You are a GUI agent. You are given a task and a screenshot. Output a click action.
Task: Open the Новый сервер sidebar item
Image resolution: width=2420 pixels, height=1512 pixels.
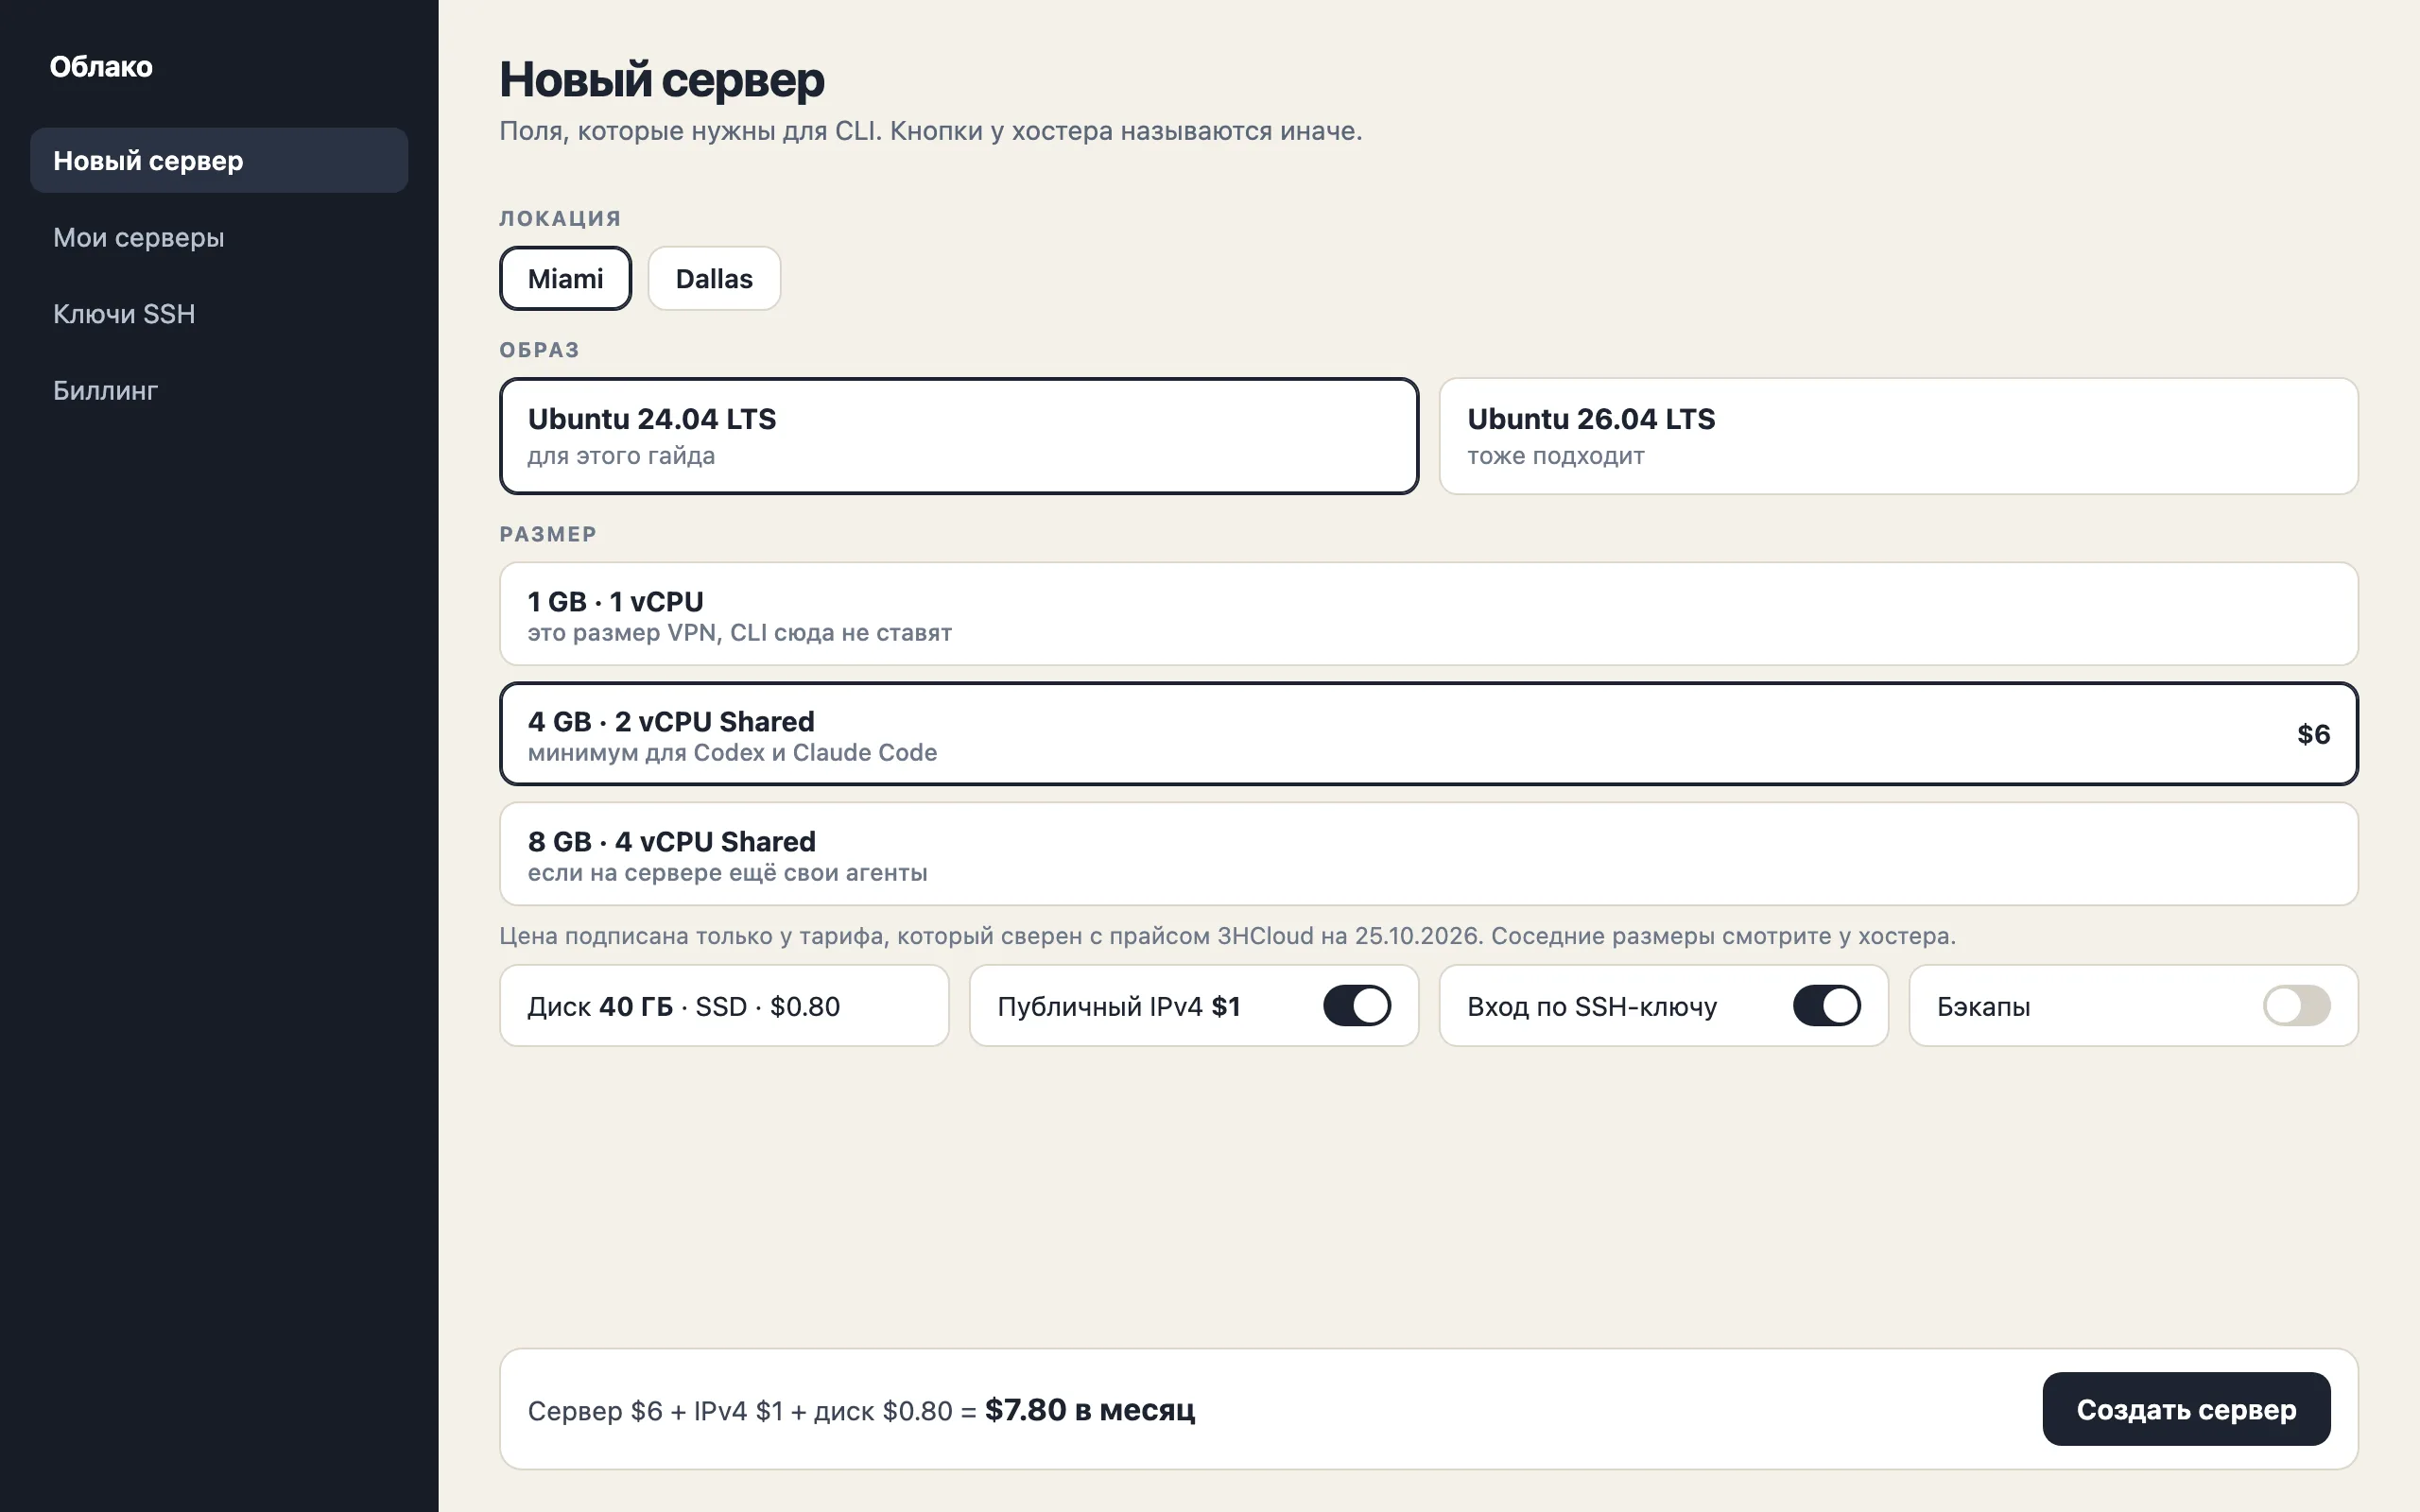click(x=219, y=160)
